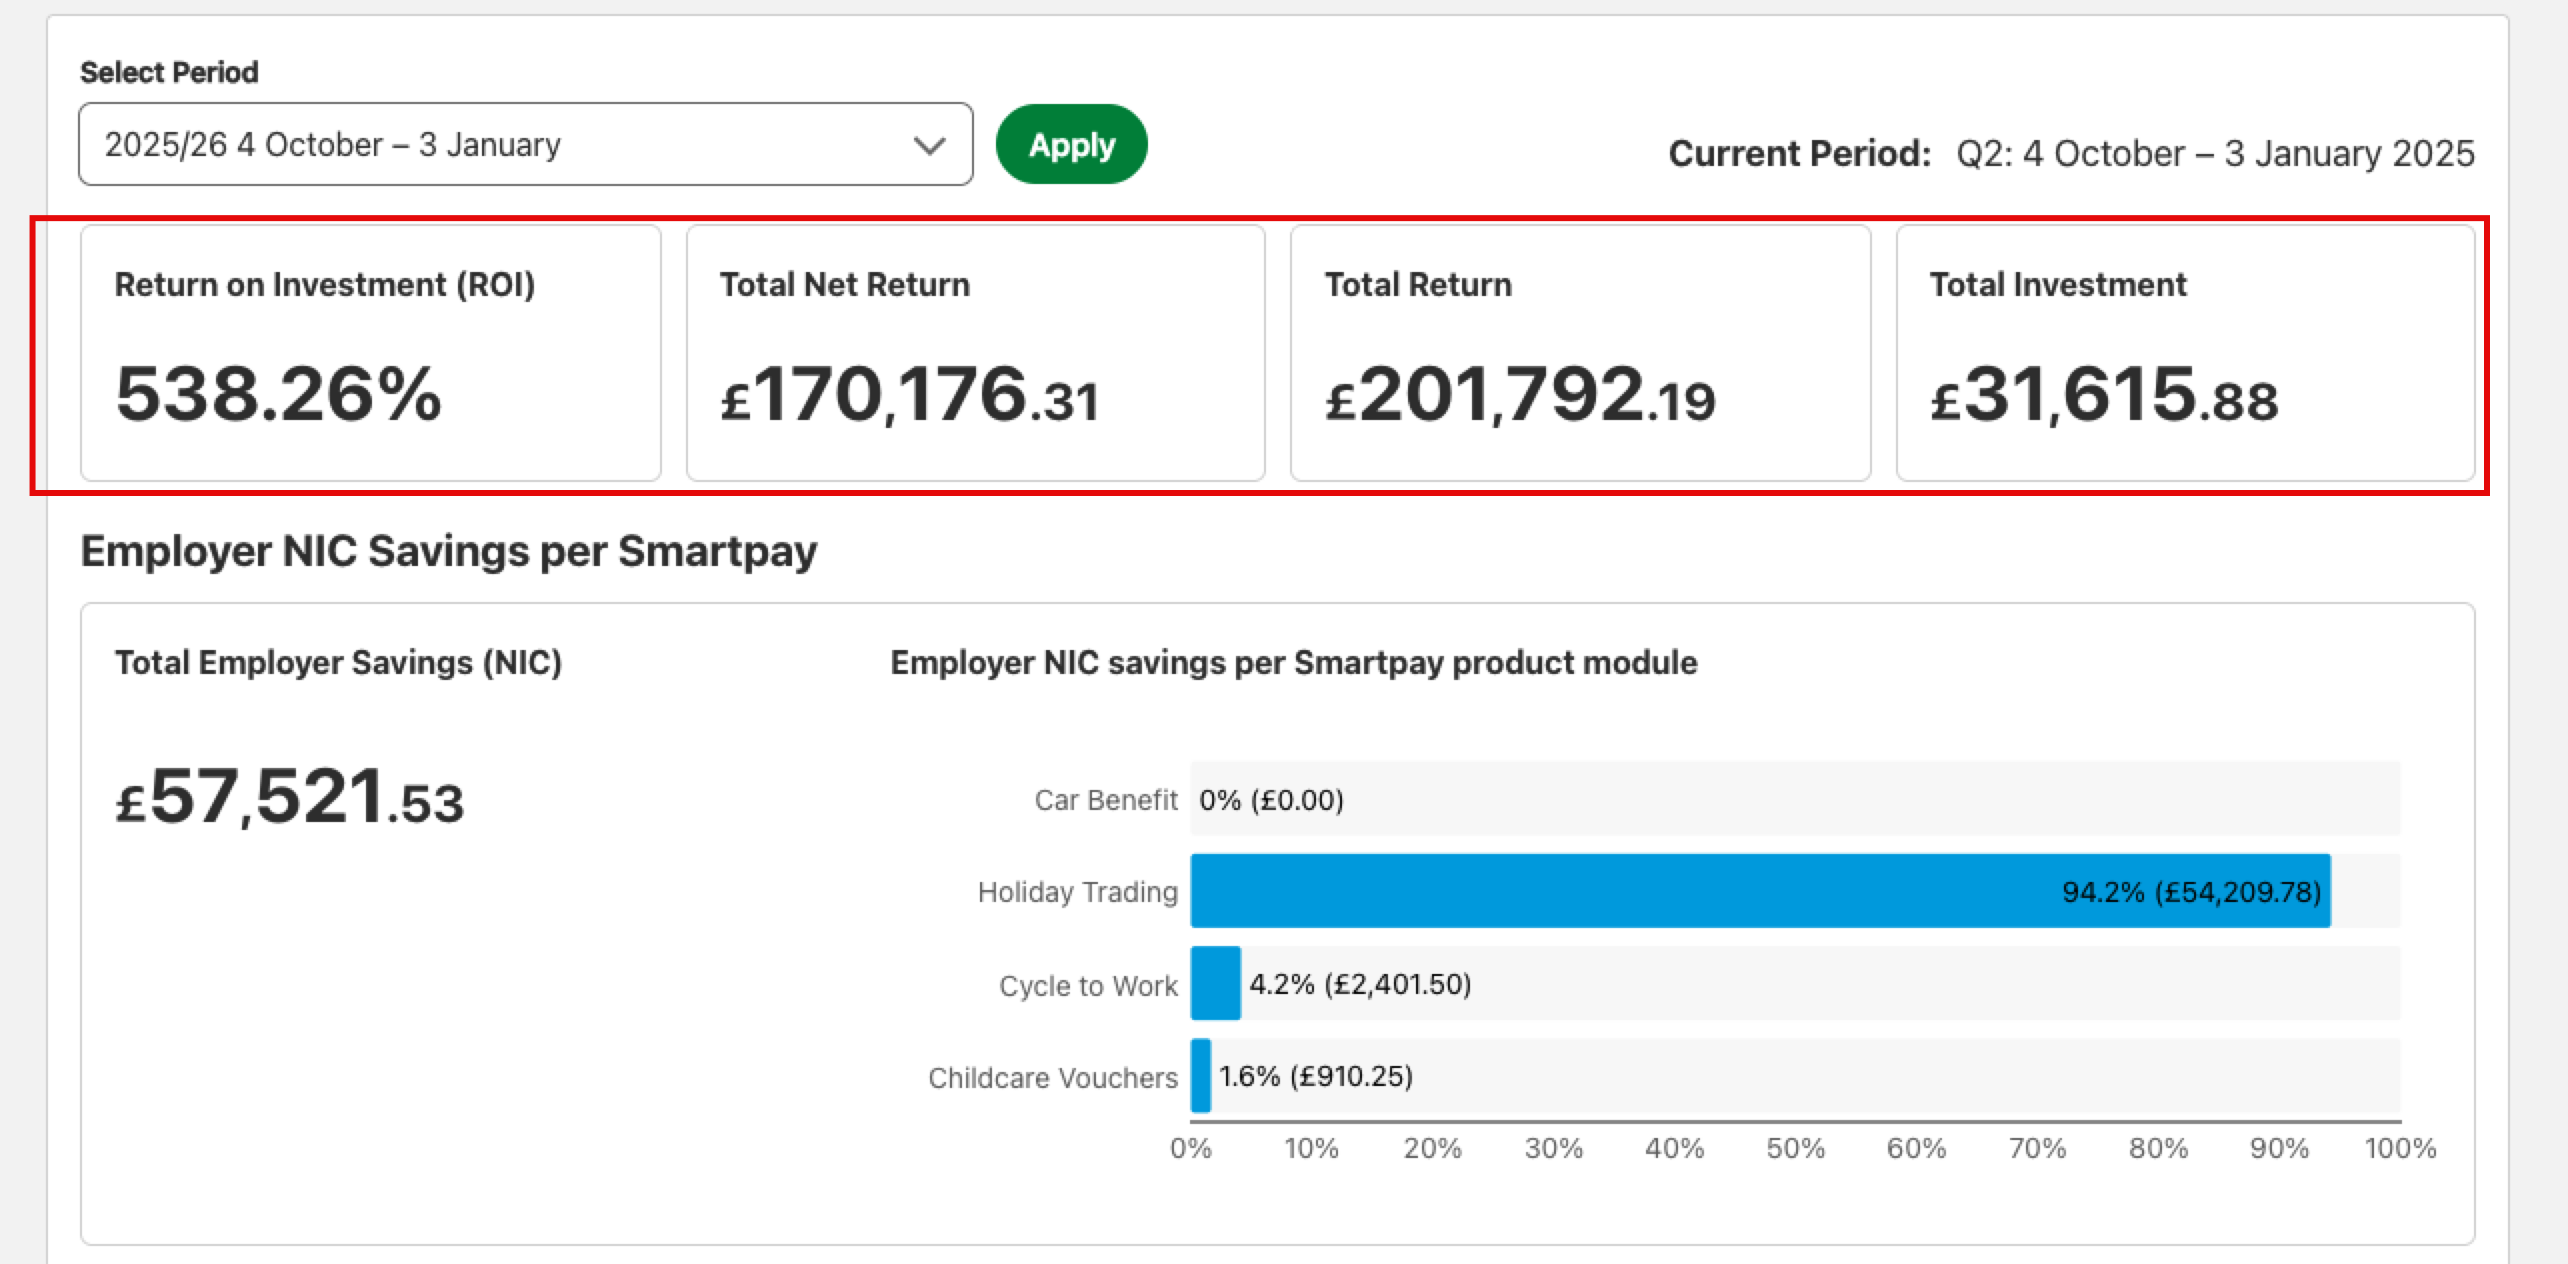2568x1264 pixels.
Task: Click the Total Investment £31,615.88 card
Action: pos(2186,353)
